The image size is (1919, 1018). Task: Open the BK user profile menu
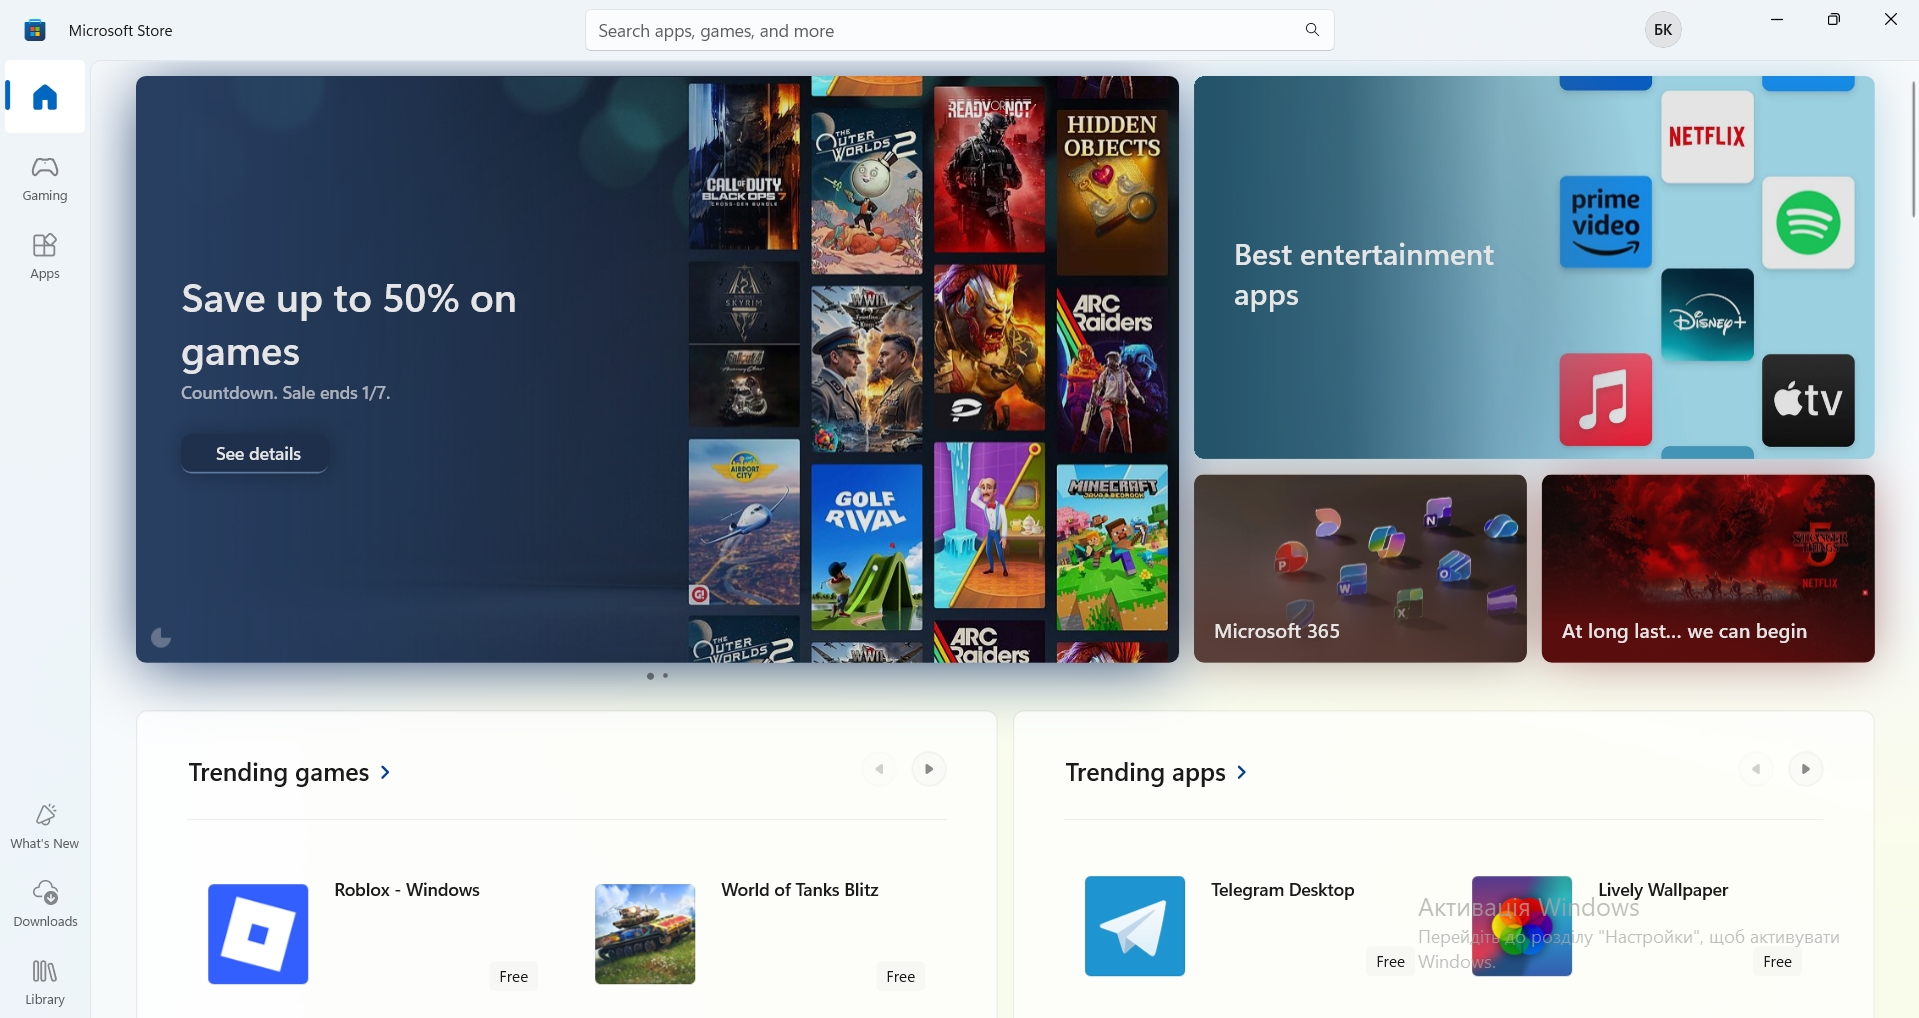[x=1663, y=30]
